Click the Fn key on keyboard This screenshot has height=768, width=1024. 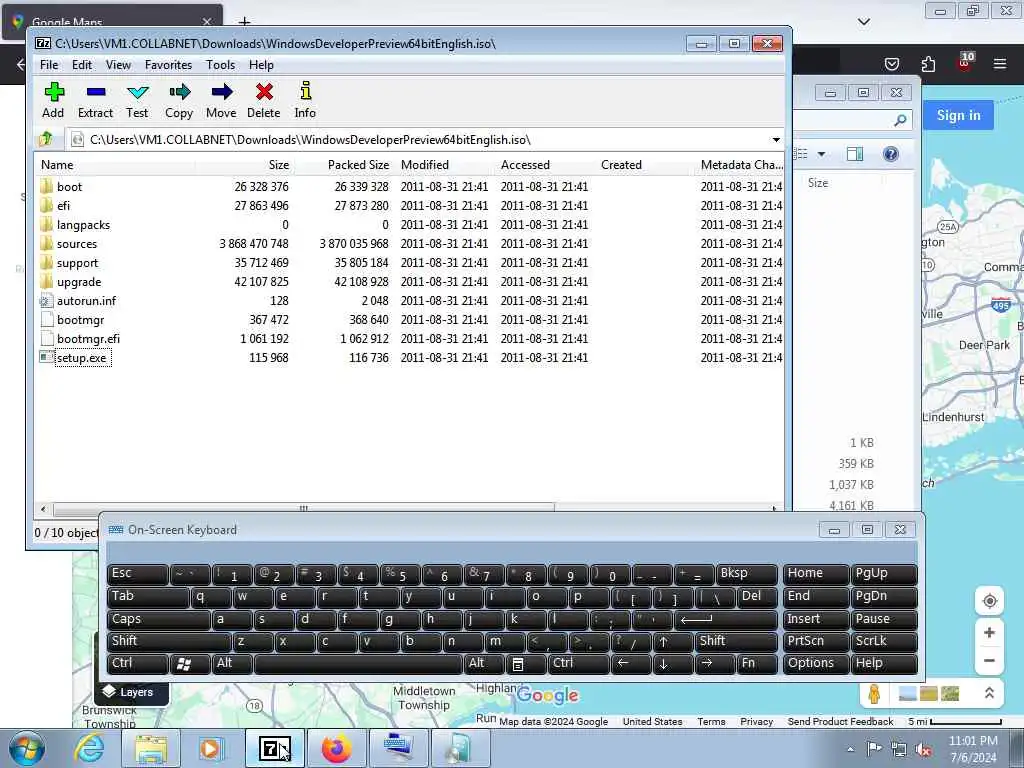(x=757, y=664)
